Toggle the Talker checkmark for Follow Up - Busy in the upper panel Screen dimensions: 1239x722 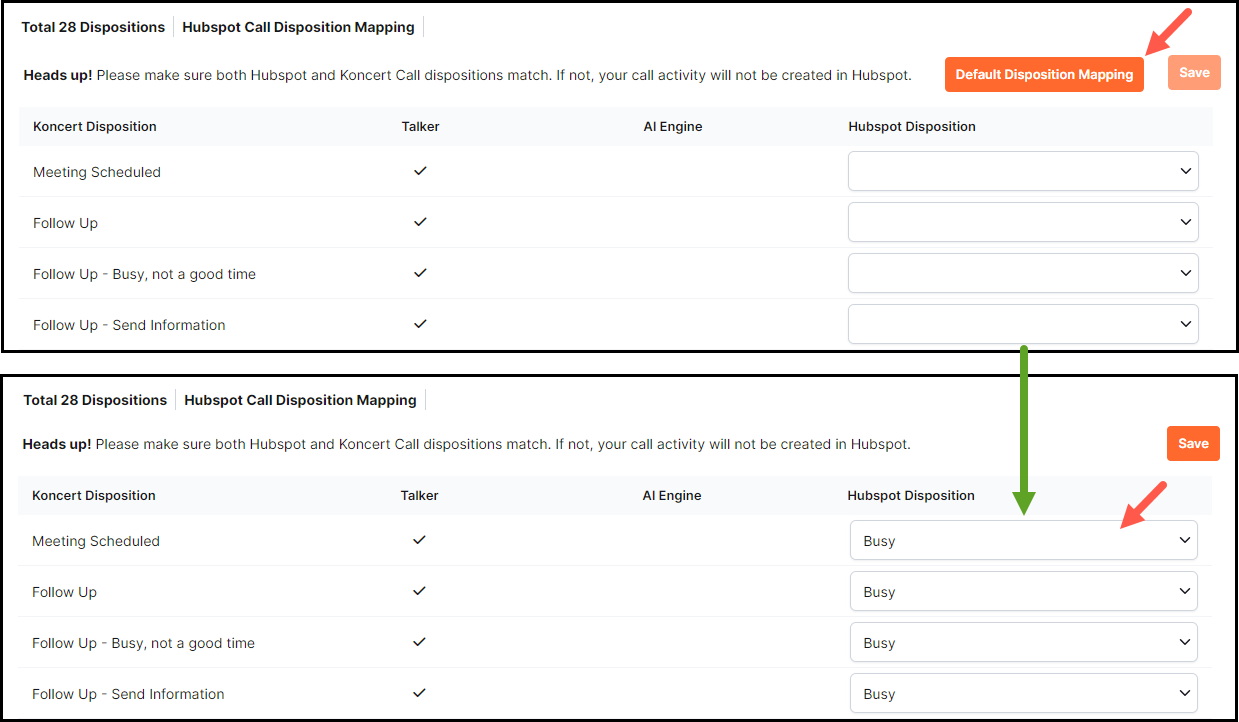click(420, 273)
